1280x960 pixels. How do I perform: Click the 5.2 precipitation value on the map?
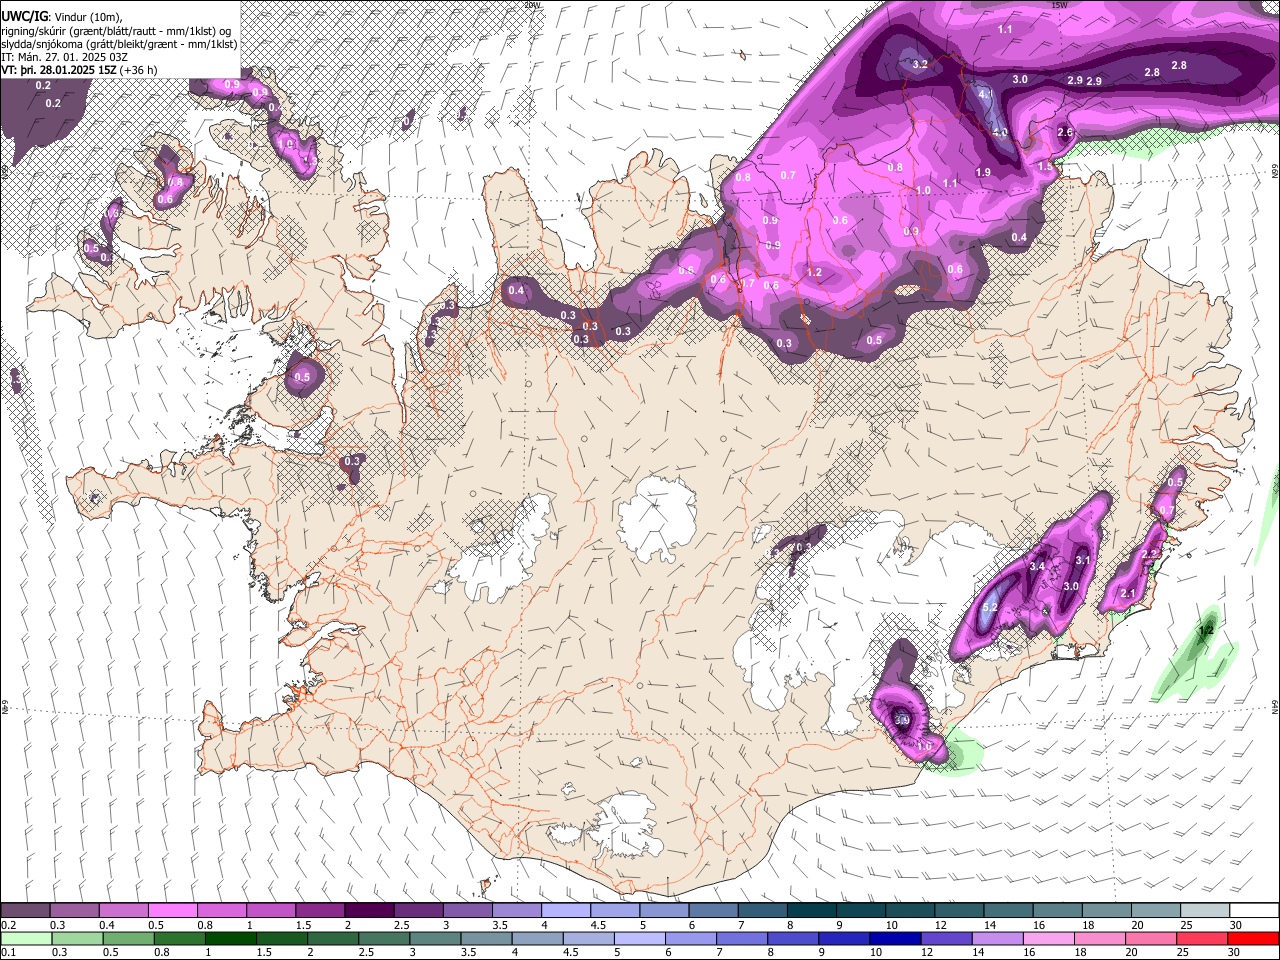[991, 608]
